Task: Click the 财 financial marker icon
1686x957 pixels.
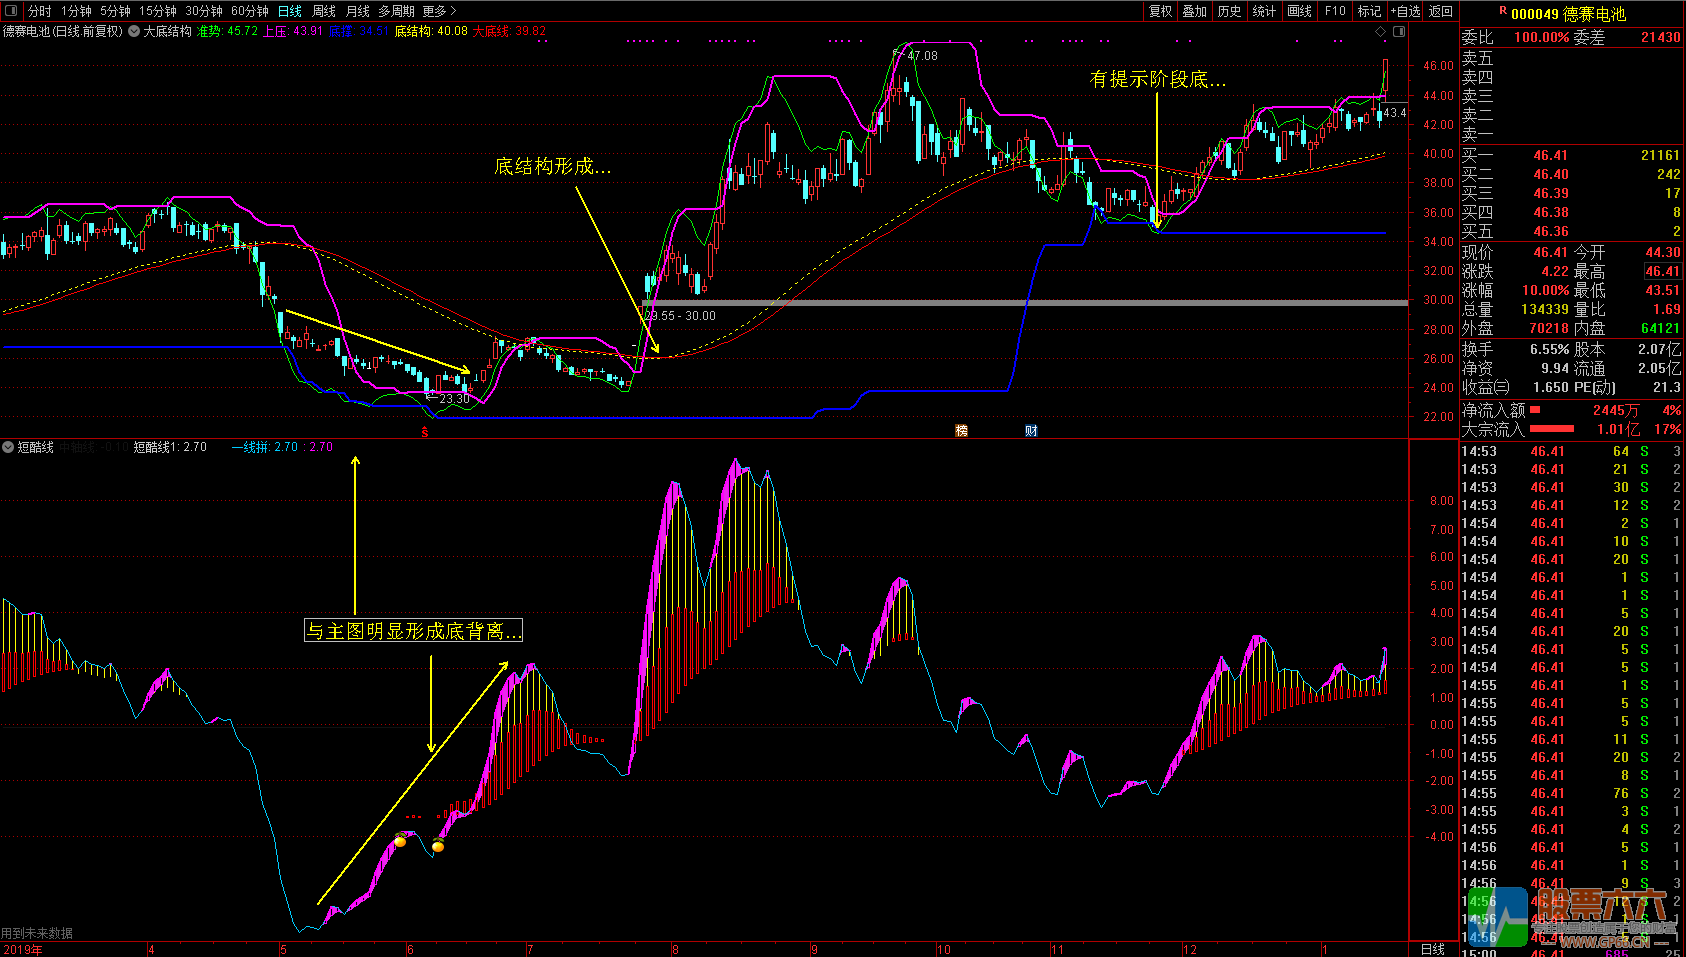Action: point(1031,431)
